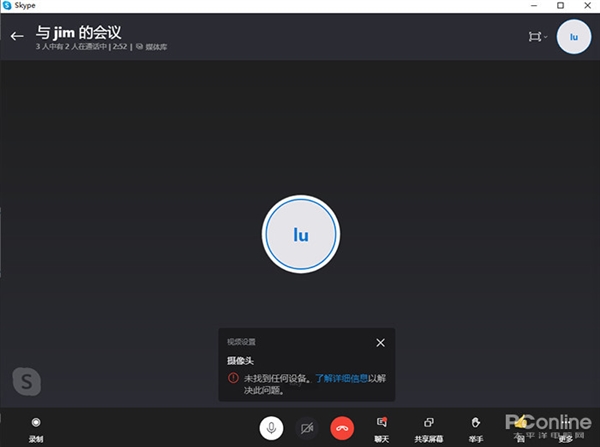Mute the microphone
This screenshot has width=600, height=447.
point(271,428)
